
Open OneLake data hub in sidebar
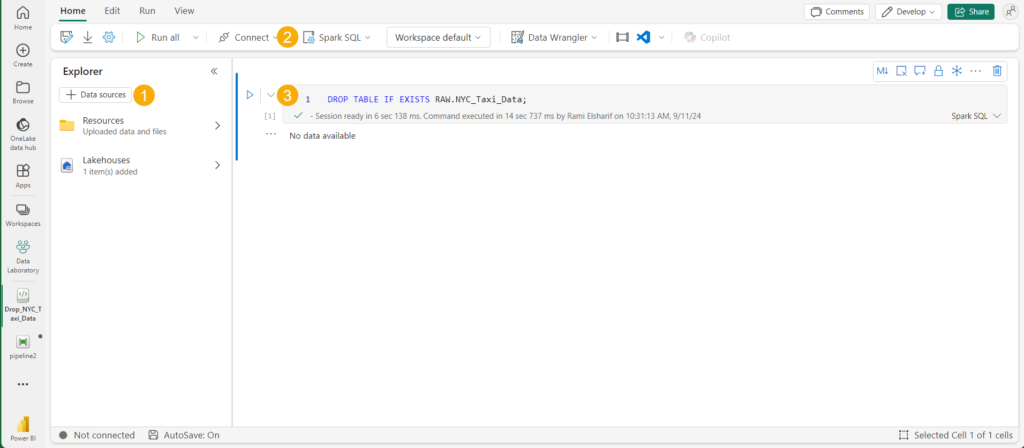[23, 132]
